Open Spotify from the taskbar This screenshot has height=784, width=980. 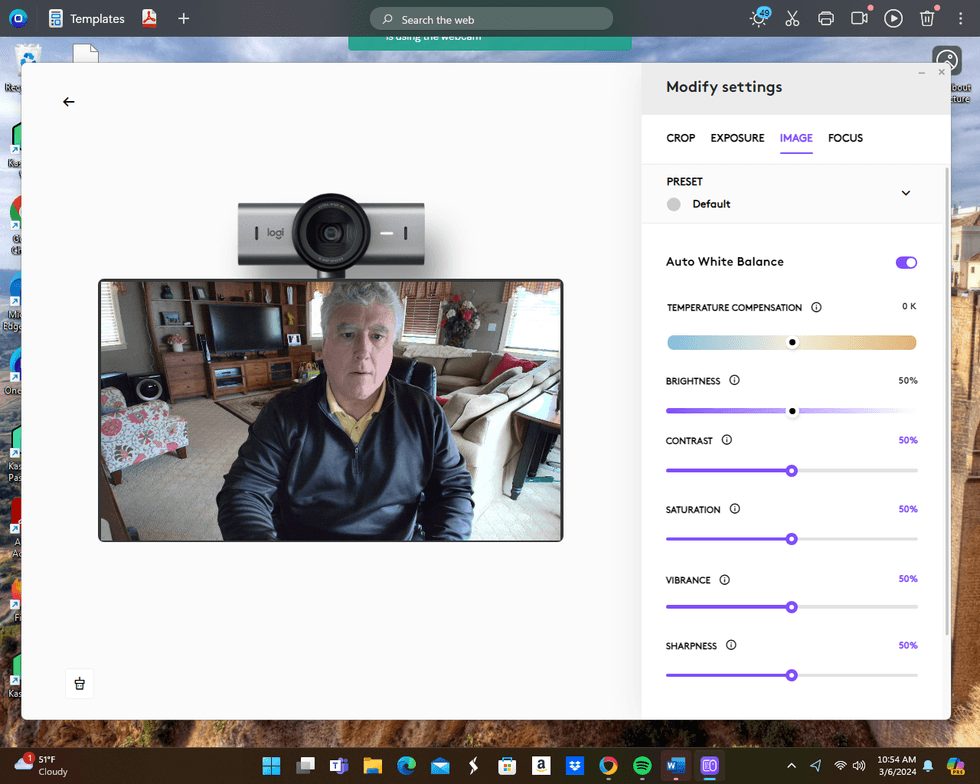[641, 766]
